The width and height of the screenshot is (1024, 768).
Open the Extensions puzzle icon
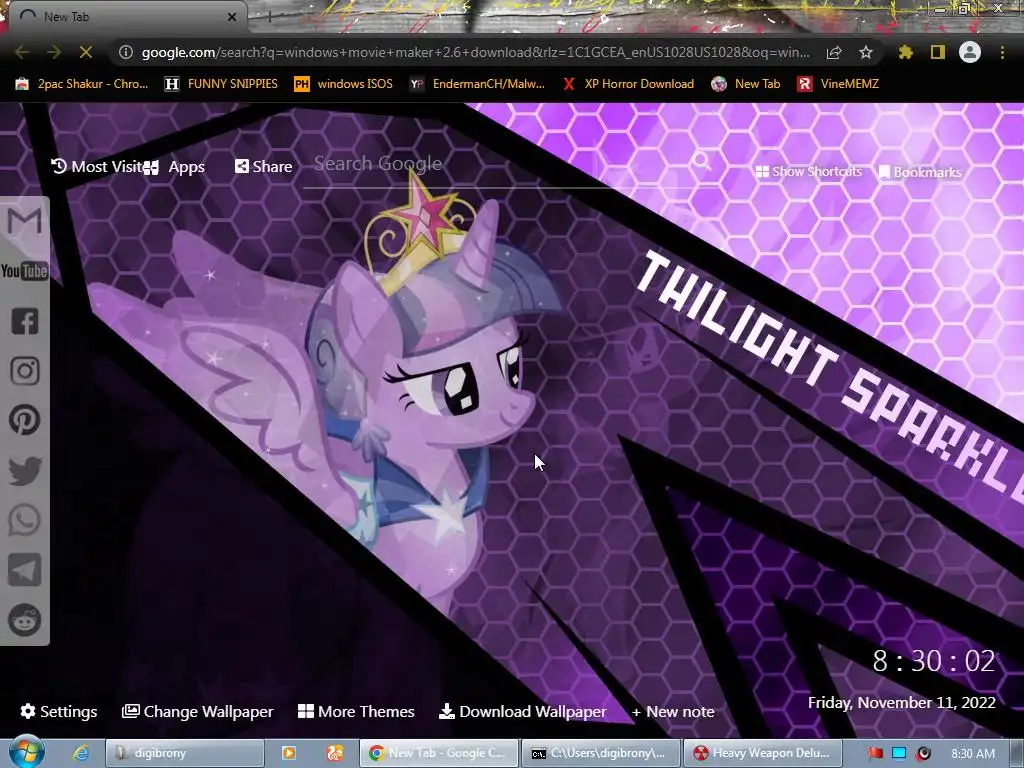click(x=906, y=52)
